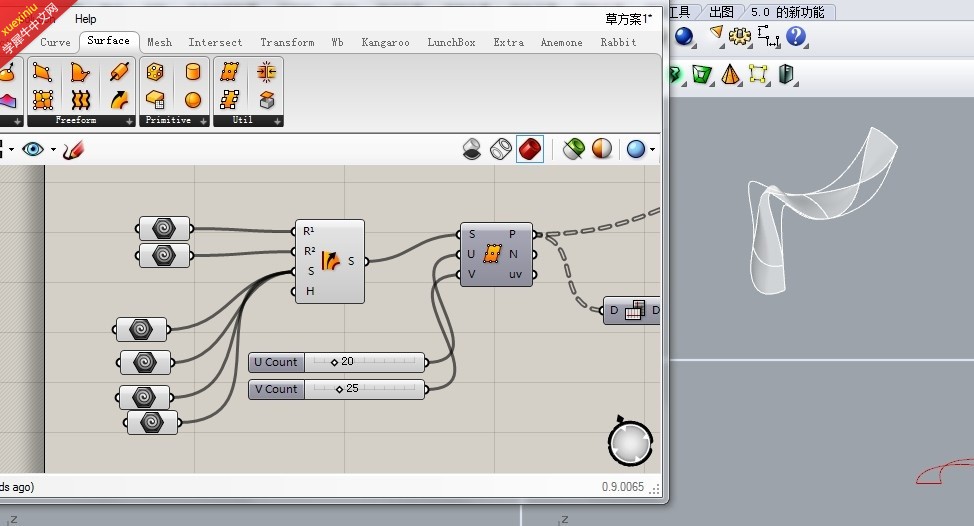The height and width of the screenshot is (526, 974).
Task: Open named views eye icon
Action: [33, 149]
